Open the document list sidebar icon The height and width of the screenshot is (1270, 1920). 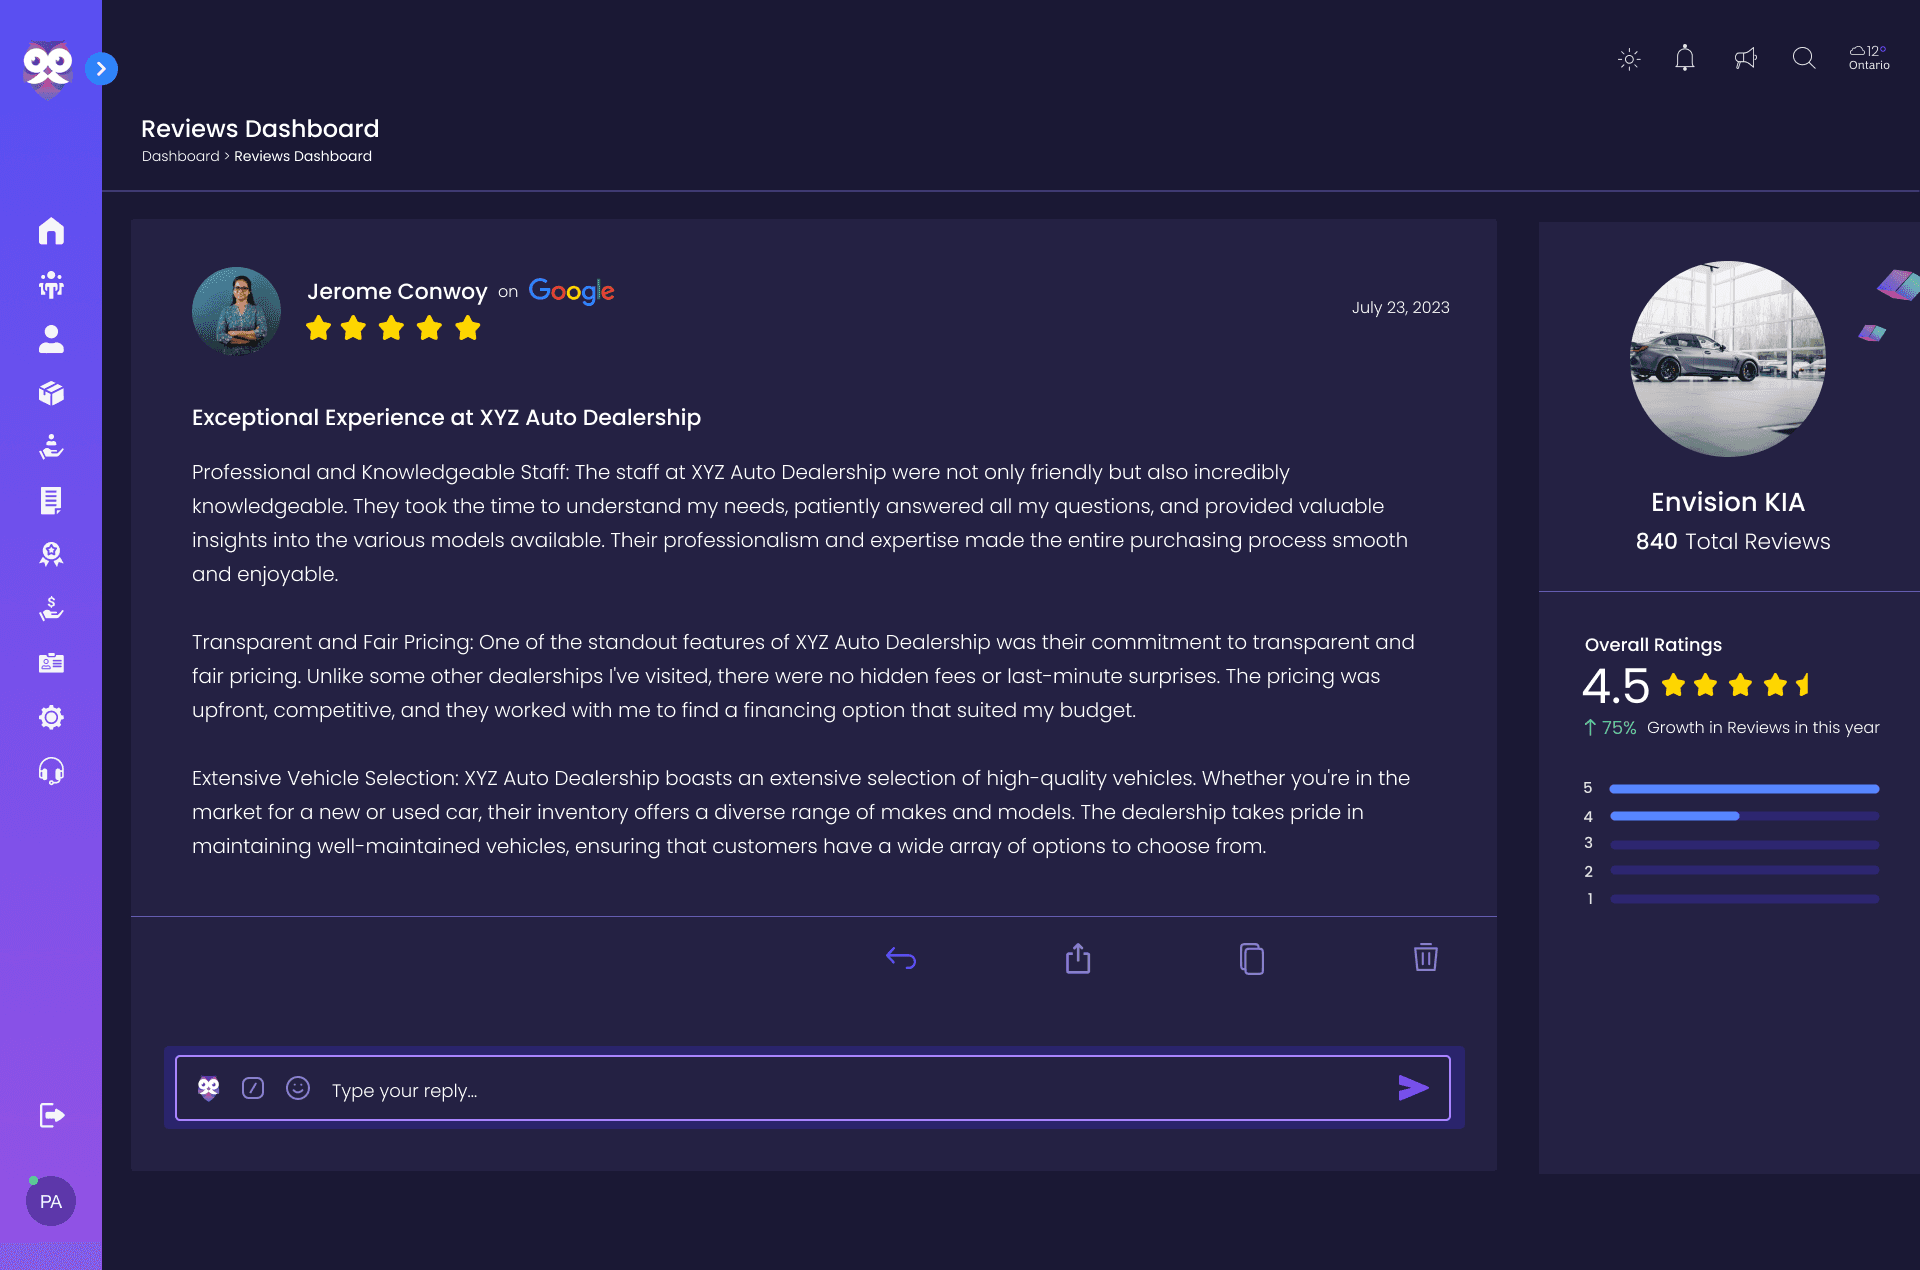[x=51, y=500]
